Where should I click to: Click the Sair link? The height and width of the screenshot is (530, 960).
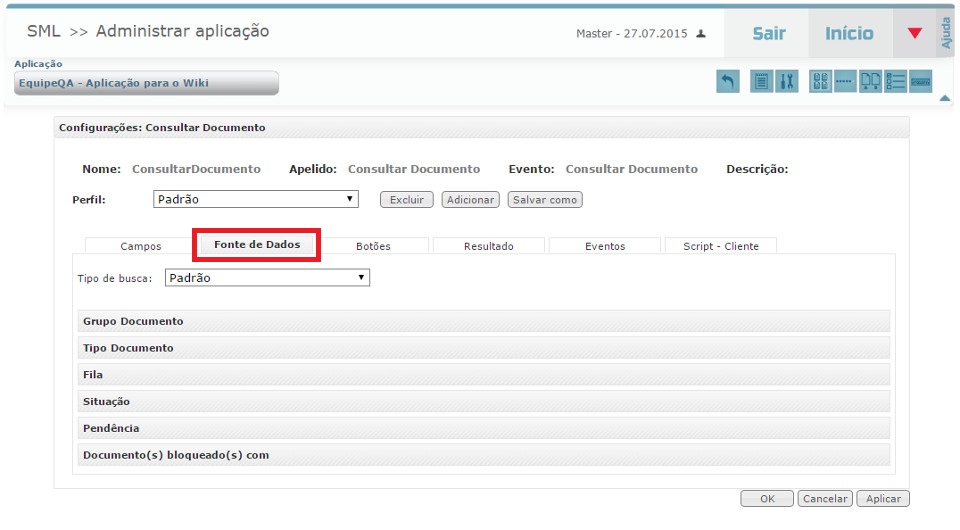(768, 34)
